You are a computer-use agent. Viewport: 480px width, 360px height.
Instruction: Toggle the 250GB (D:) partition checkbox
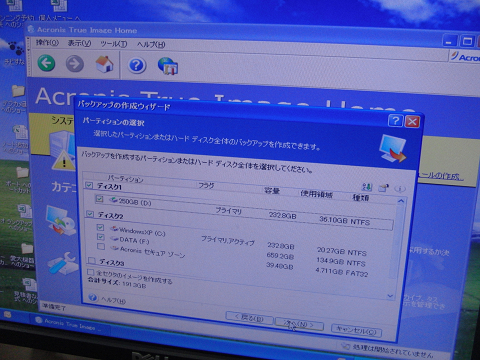[99, 199]
